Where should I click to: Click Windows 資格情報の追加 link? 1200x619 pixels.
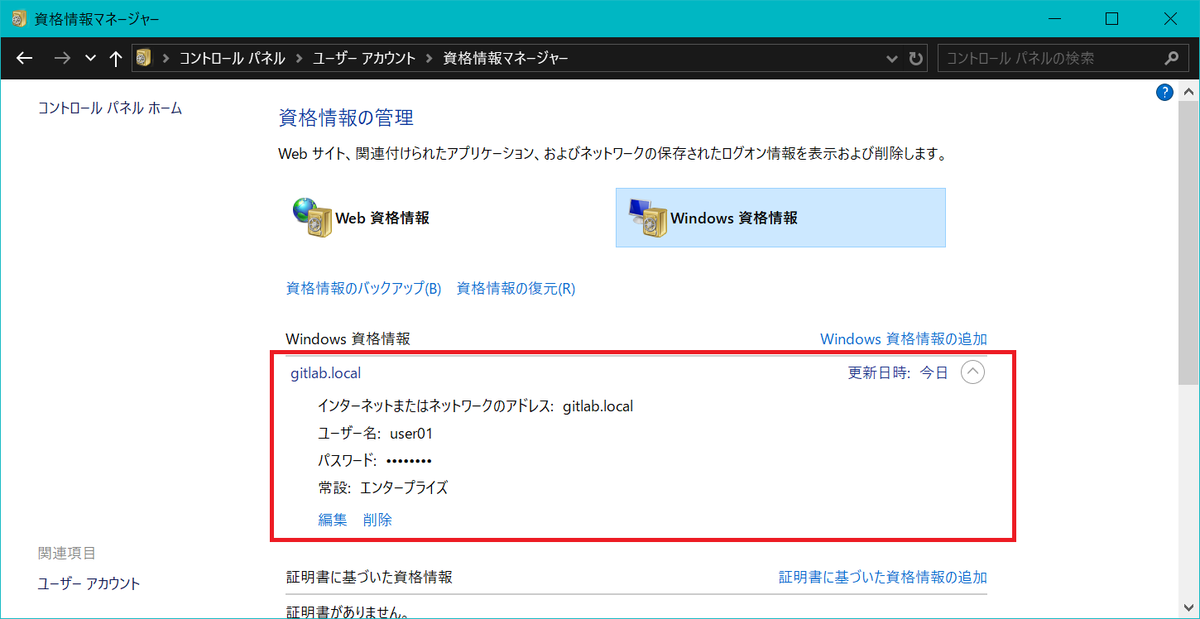[x=904, y=339]
